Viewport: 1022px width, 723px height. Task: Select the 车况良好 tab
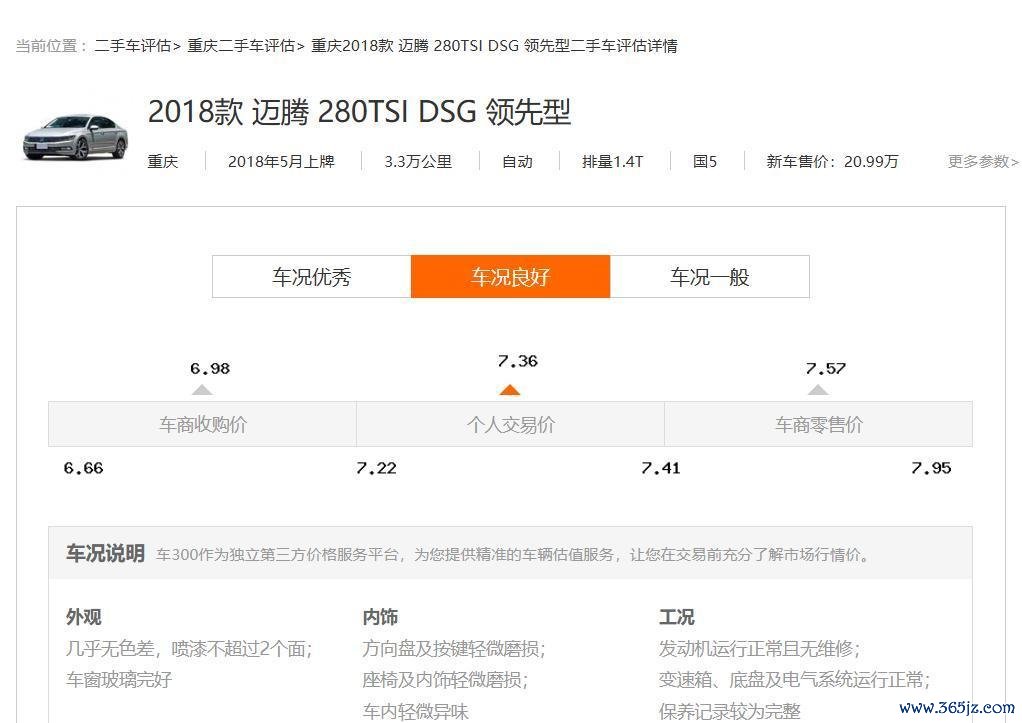click(510, 277)
